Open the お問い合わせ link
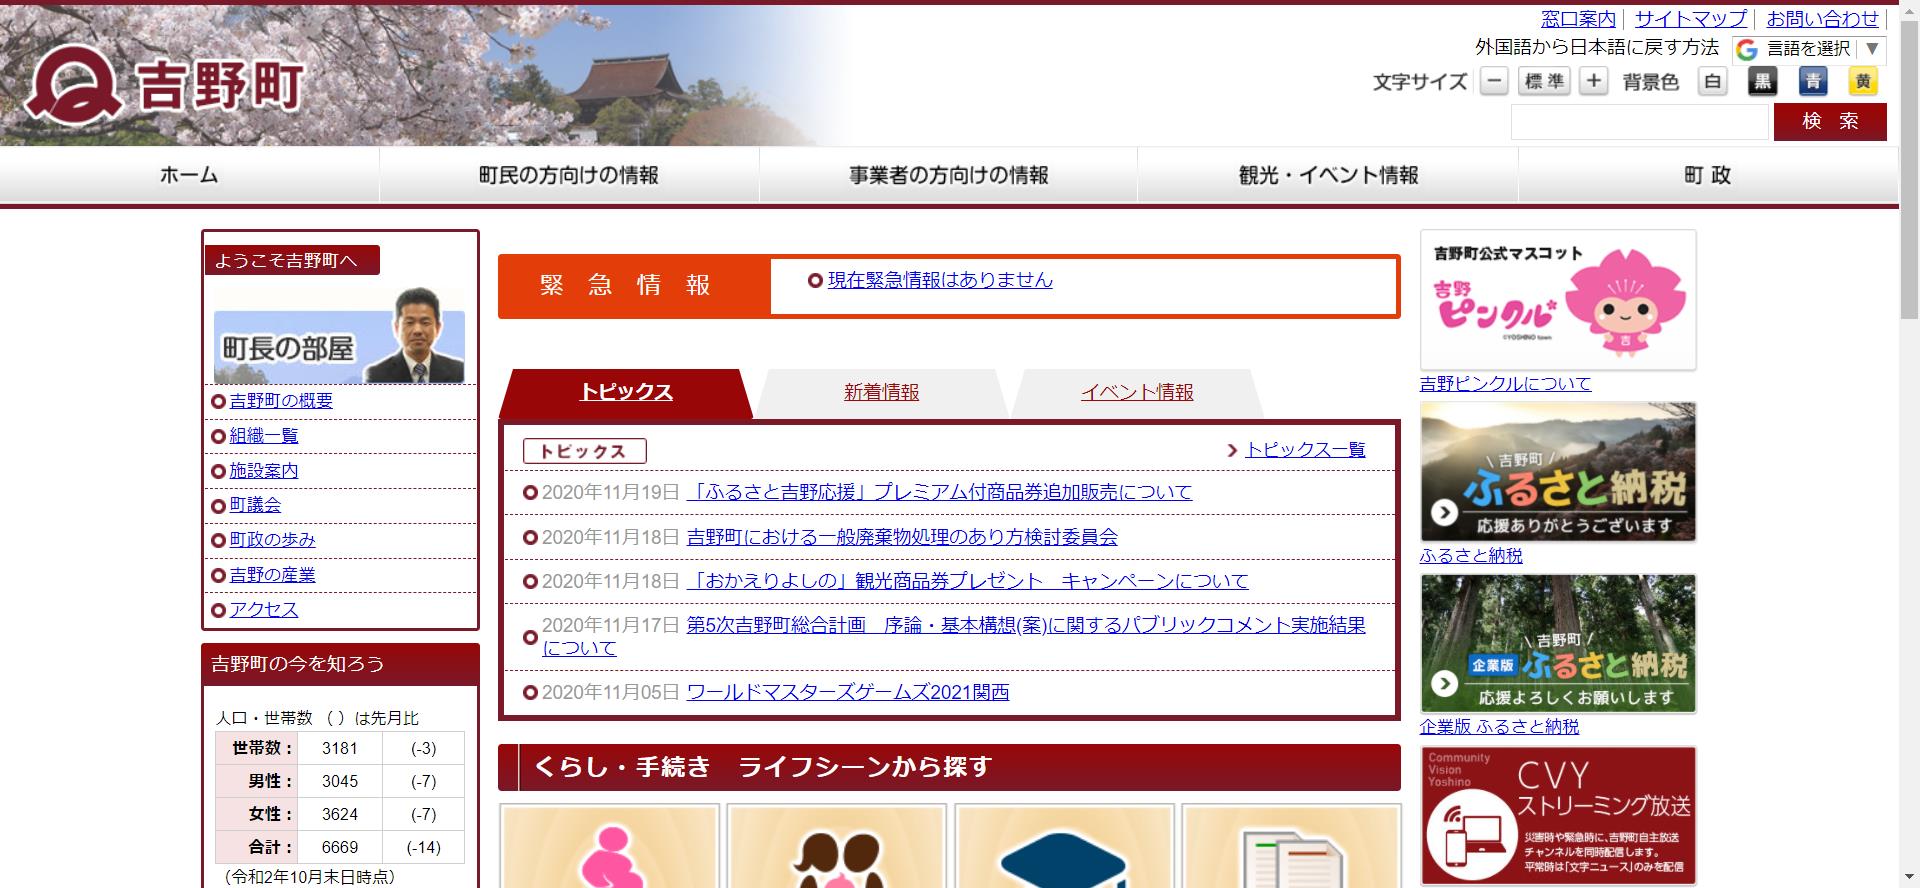The width and height of the screenshot is (1920, 888). pyautogui.click(x=1823, y=19)
